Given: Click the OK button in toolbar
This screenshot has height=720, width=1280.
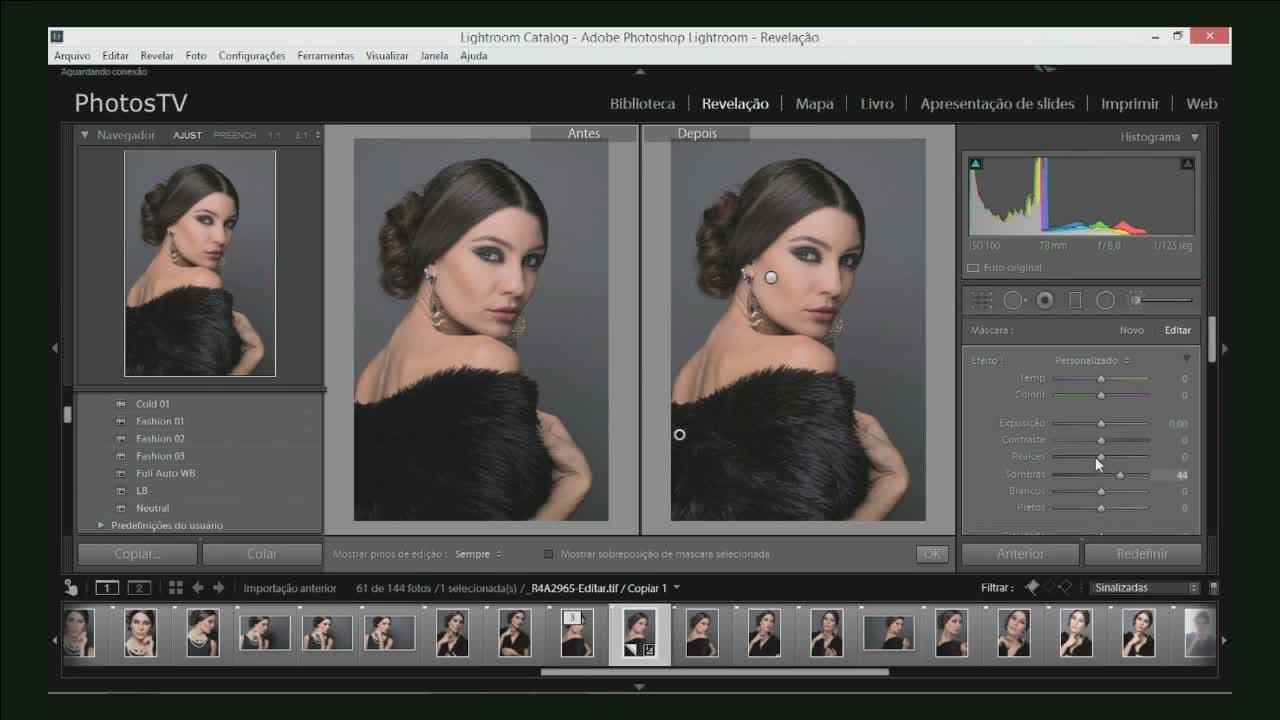Looking at the screenshot, I should [x=932, y=554].
